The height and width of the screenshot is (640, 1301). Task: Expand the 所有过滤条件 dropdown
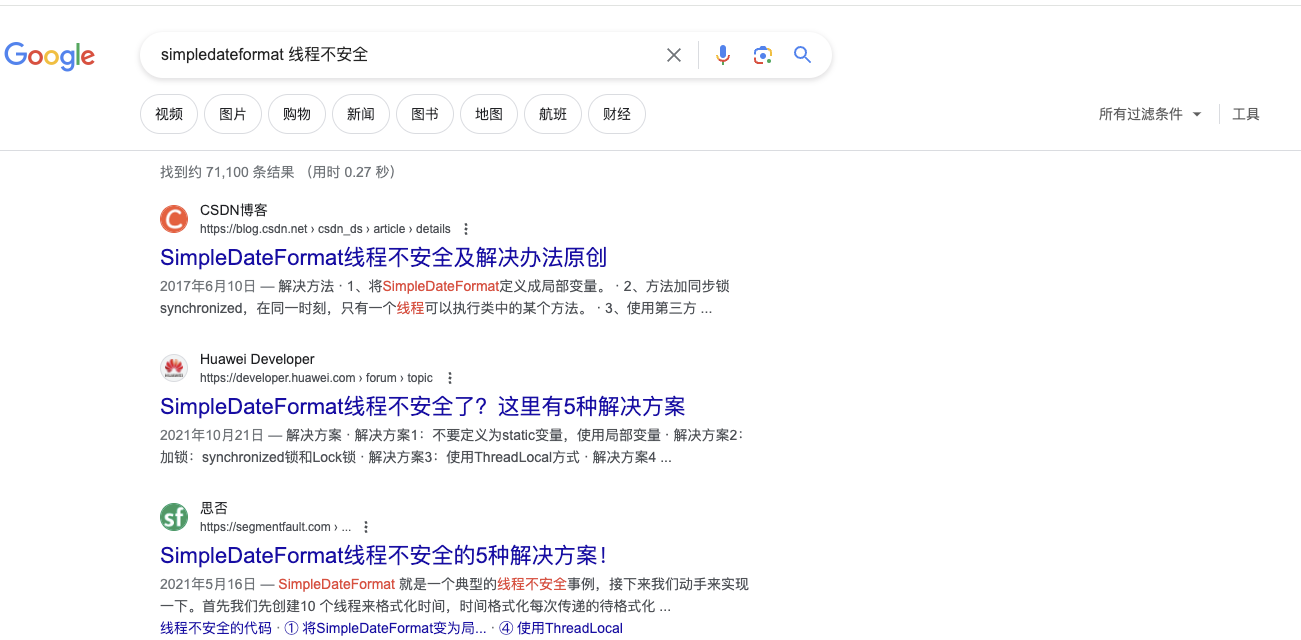pyautogui.click(x=1150, y=114)
